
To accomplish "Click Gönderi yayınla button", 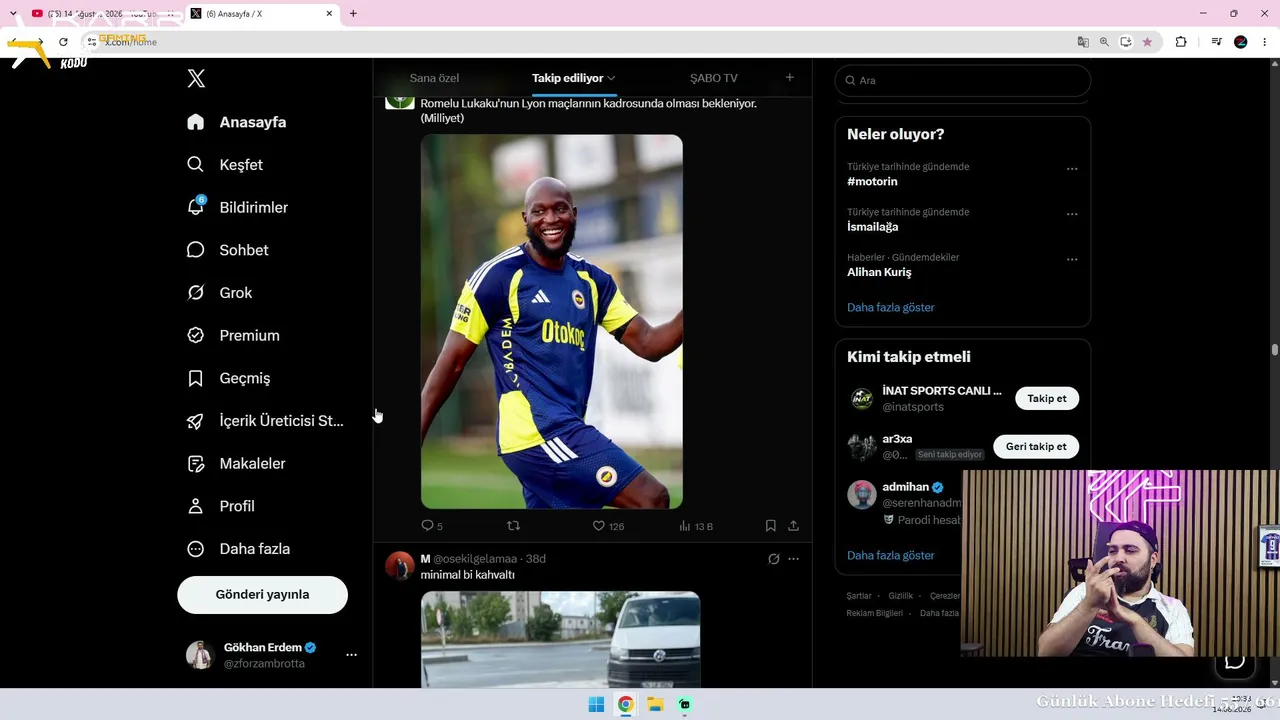I will [262, 595].
